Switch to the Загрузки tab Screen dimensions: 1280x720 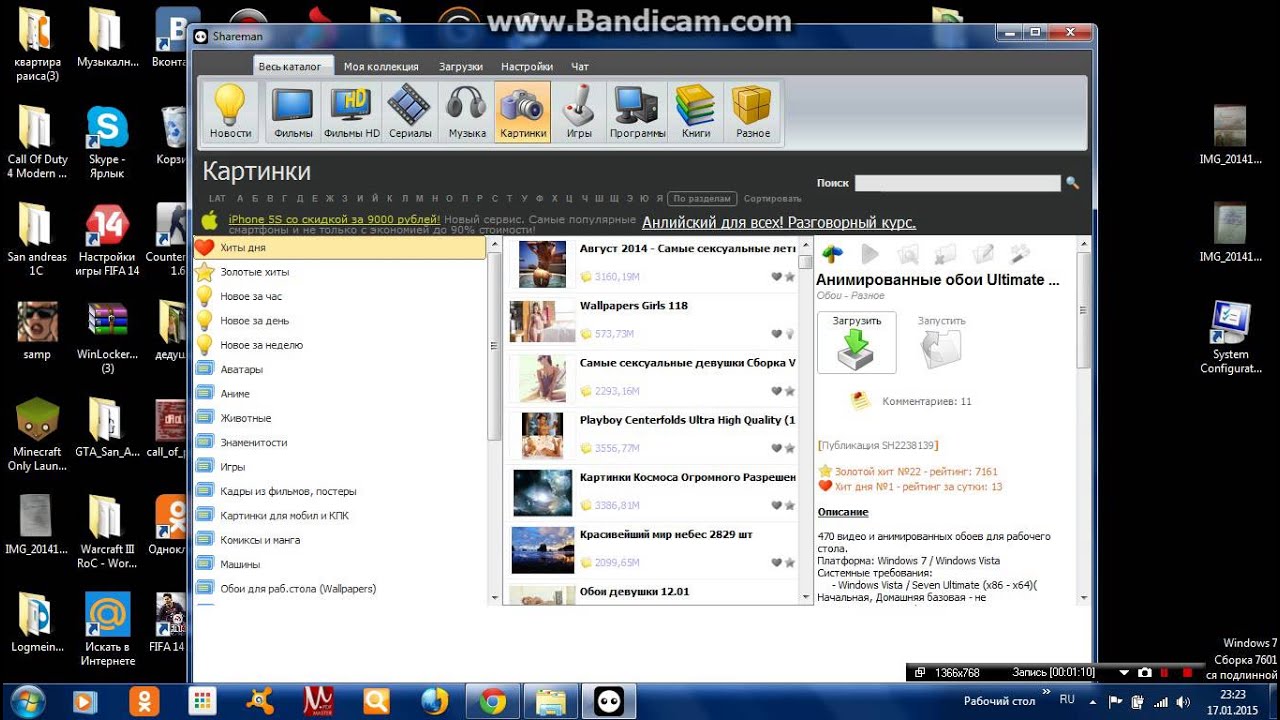(x=461, y=66)
